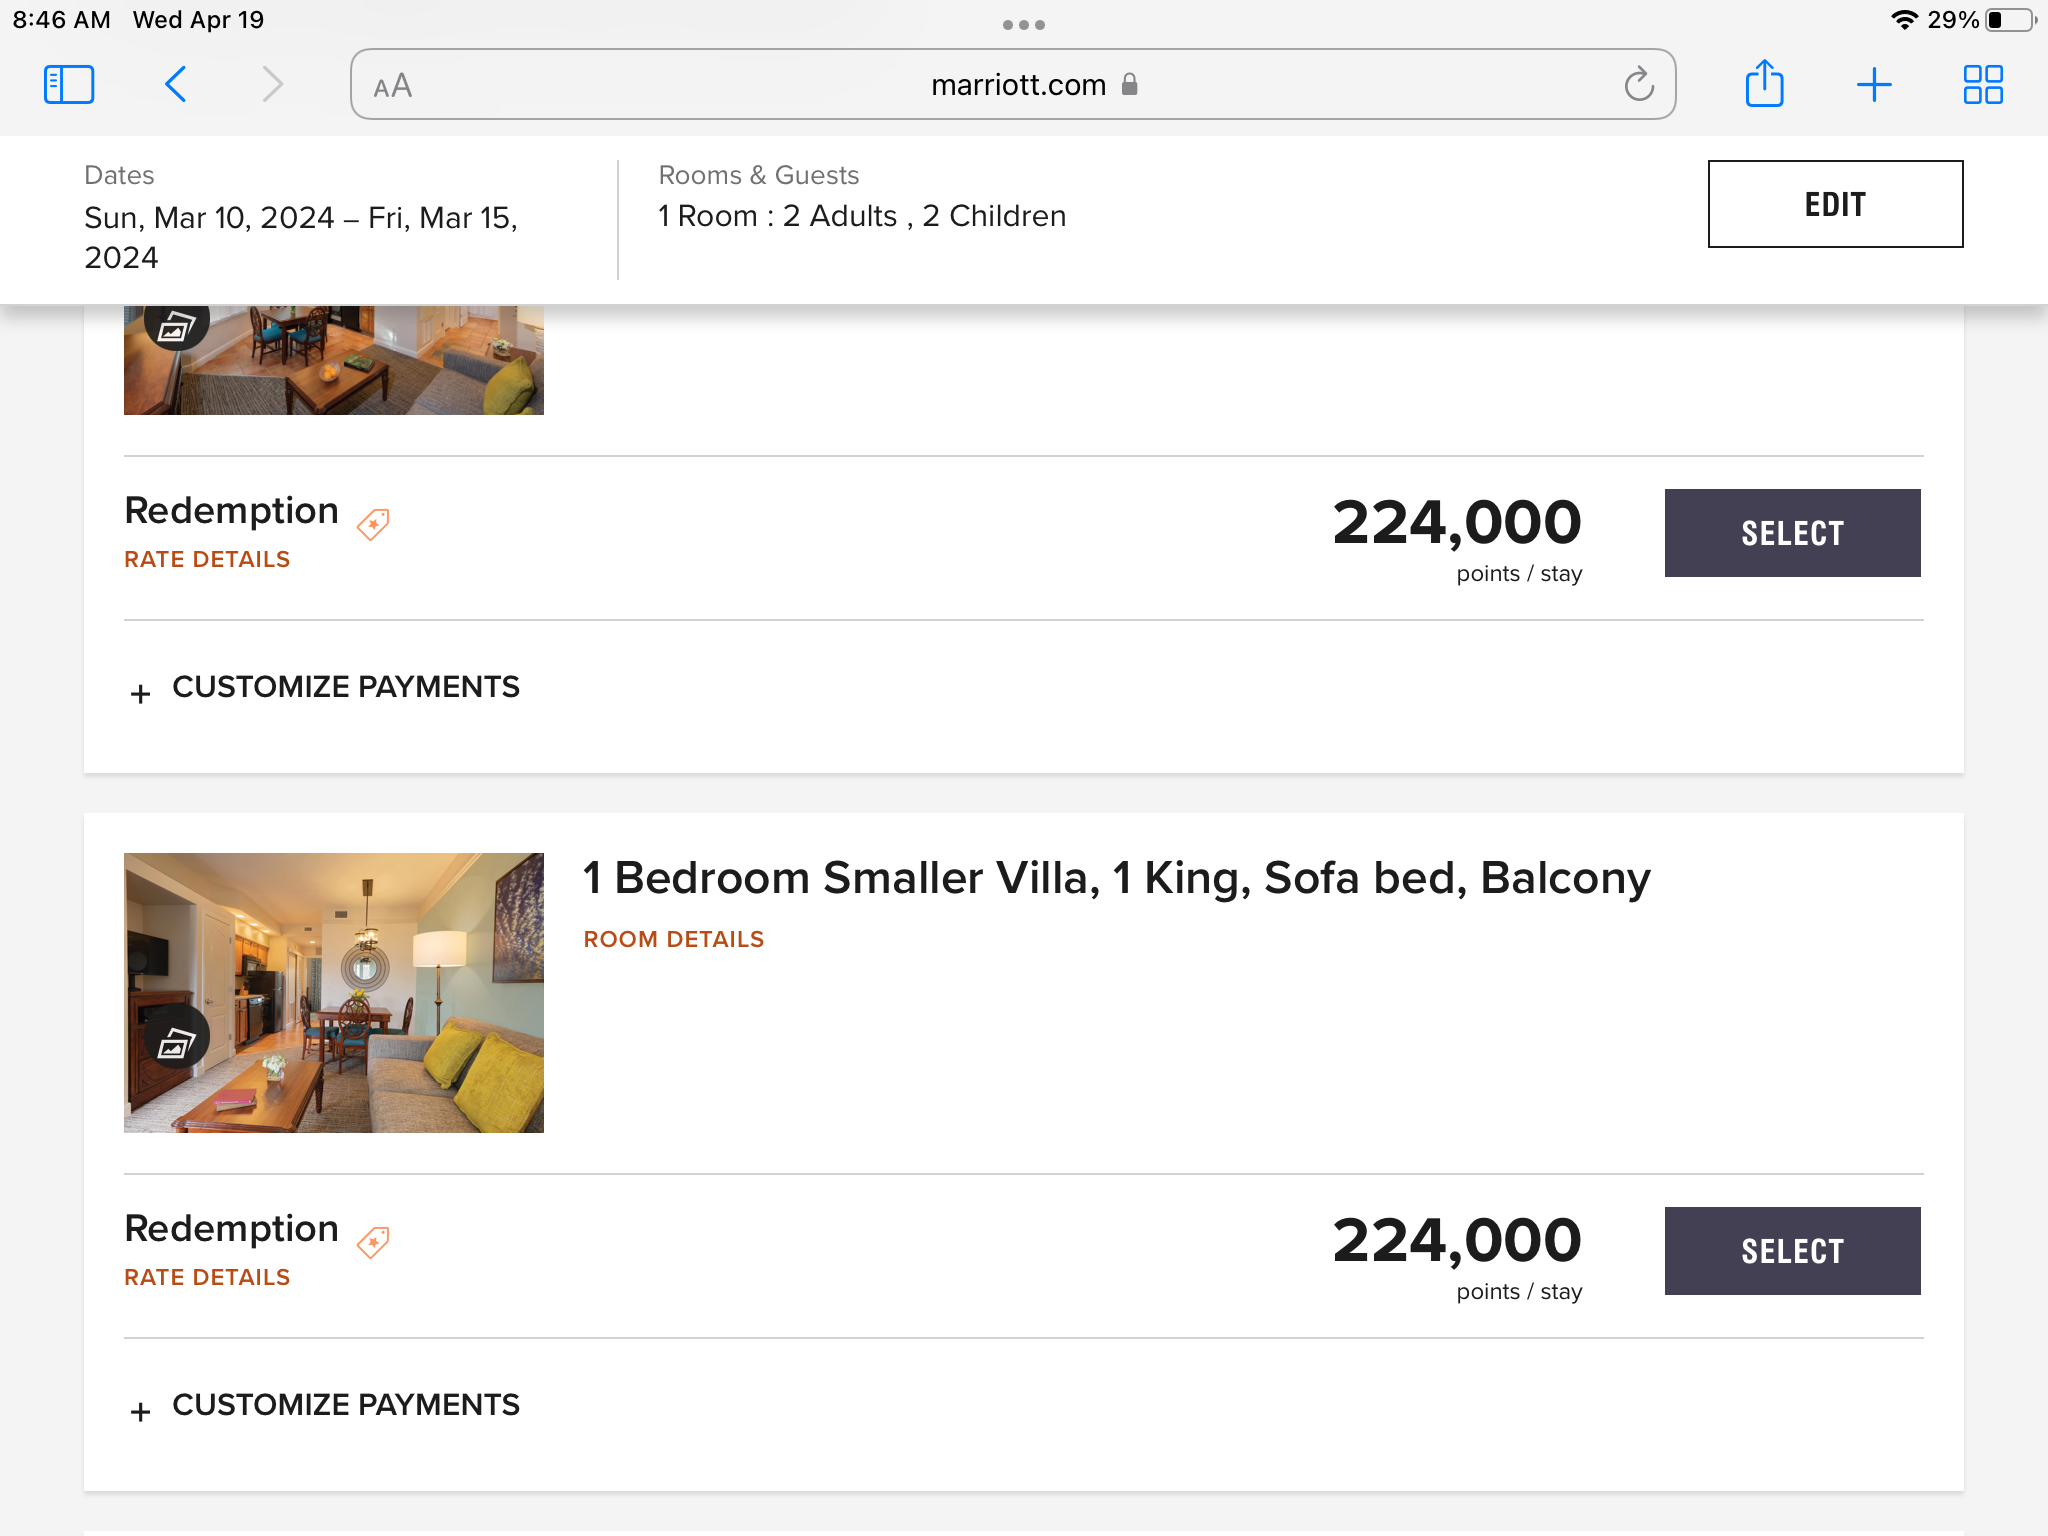Image resolution: width=2048 pixels, height=1536 pixels.
Task: Expand the upper Customize Payments section
Action: 325,688
